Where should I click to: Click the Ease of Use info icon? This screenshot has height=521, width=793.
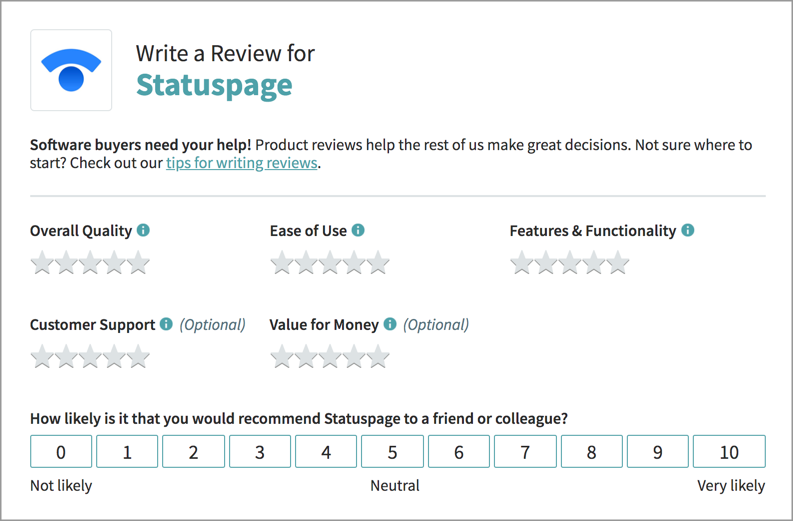[x=358, y=230]
